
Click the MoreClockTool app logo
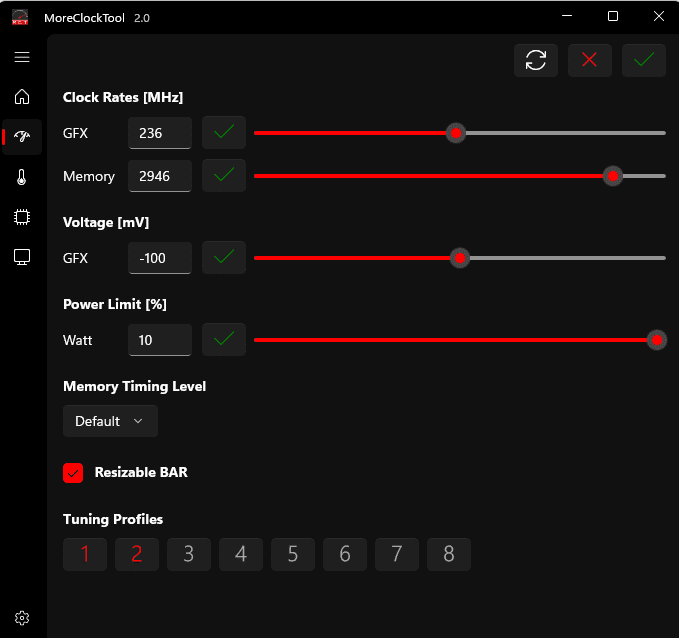tap(20, 17)
